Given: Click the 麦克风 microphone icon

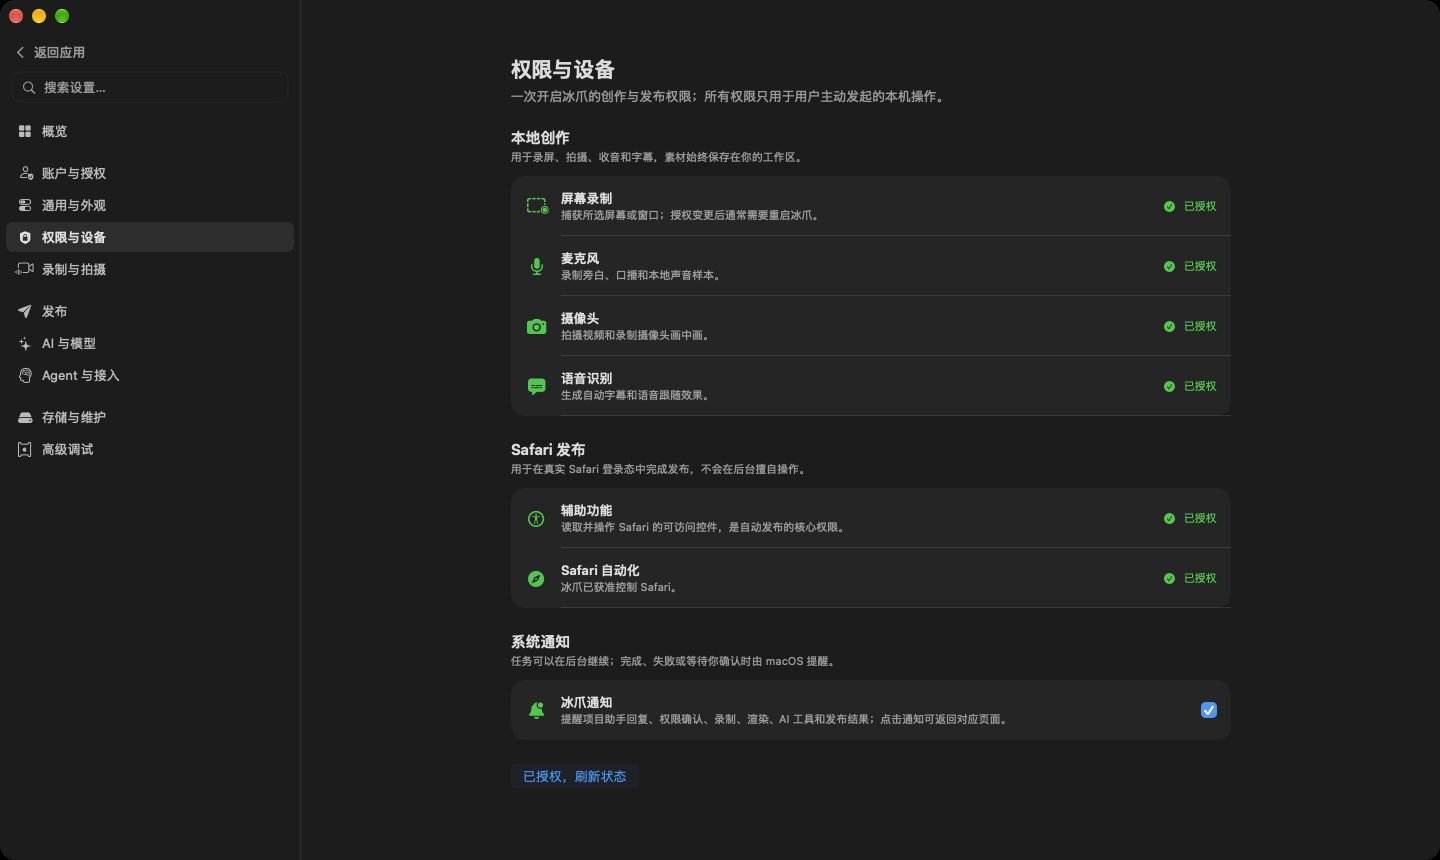Looking at the screenshot, I should tap(537, 266).
